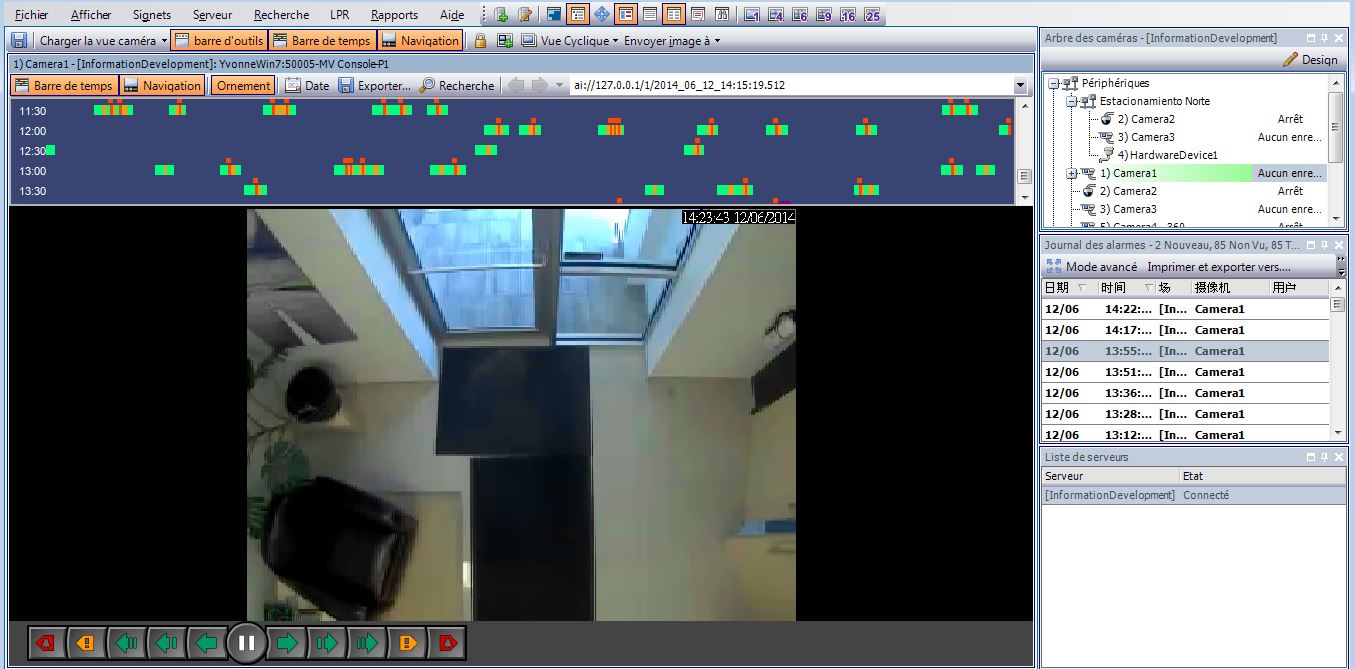Viewport: 1355px width, 669px height.
Task: Select the 4-camera view layout icon
Action: pyautogui.click(x=776, y=15)
